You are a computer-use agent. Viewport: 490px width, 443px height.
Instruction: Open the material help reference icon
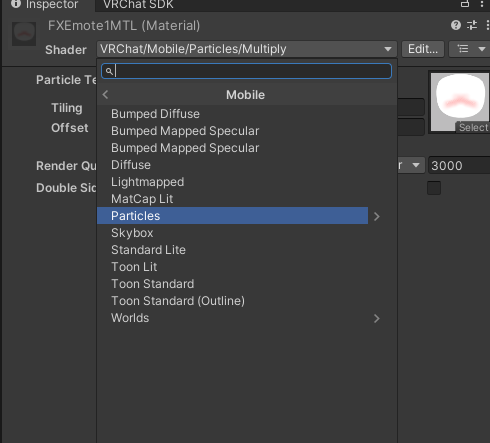456,25
